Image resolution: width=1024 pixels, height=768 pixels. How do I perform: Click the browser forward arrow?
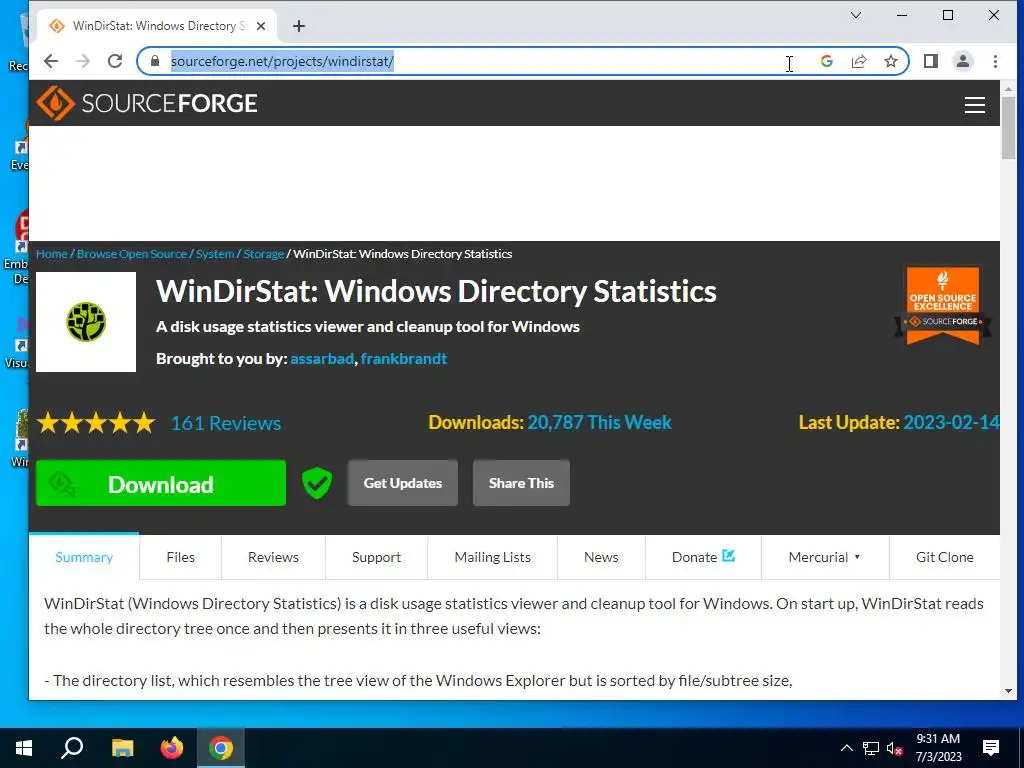point(83,61)
